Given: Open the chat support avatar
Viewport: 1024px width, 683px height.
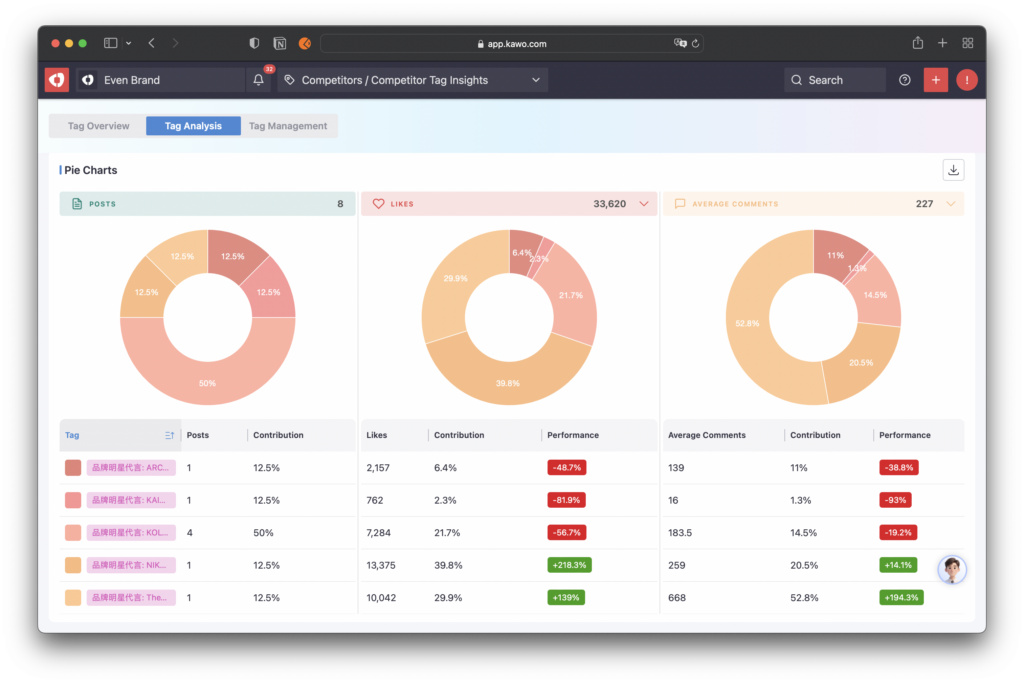Looking at the screenshot, I should (951, 570).
